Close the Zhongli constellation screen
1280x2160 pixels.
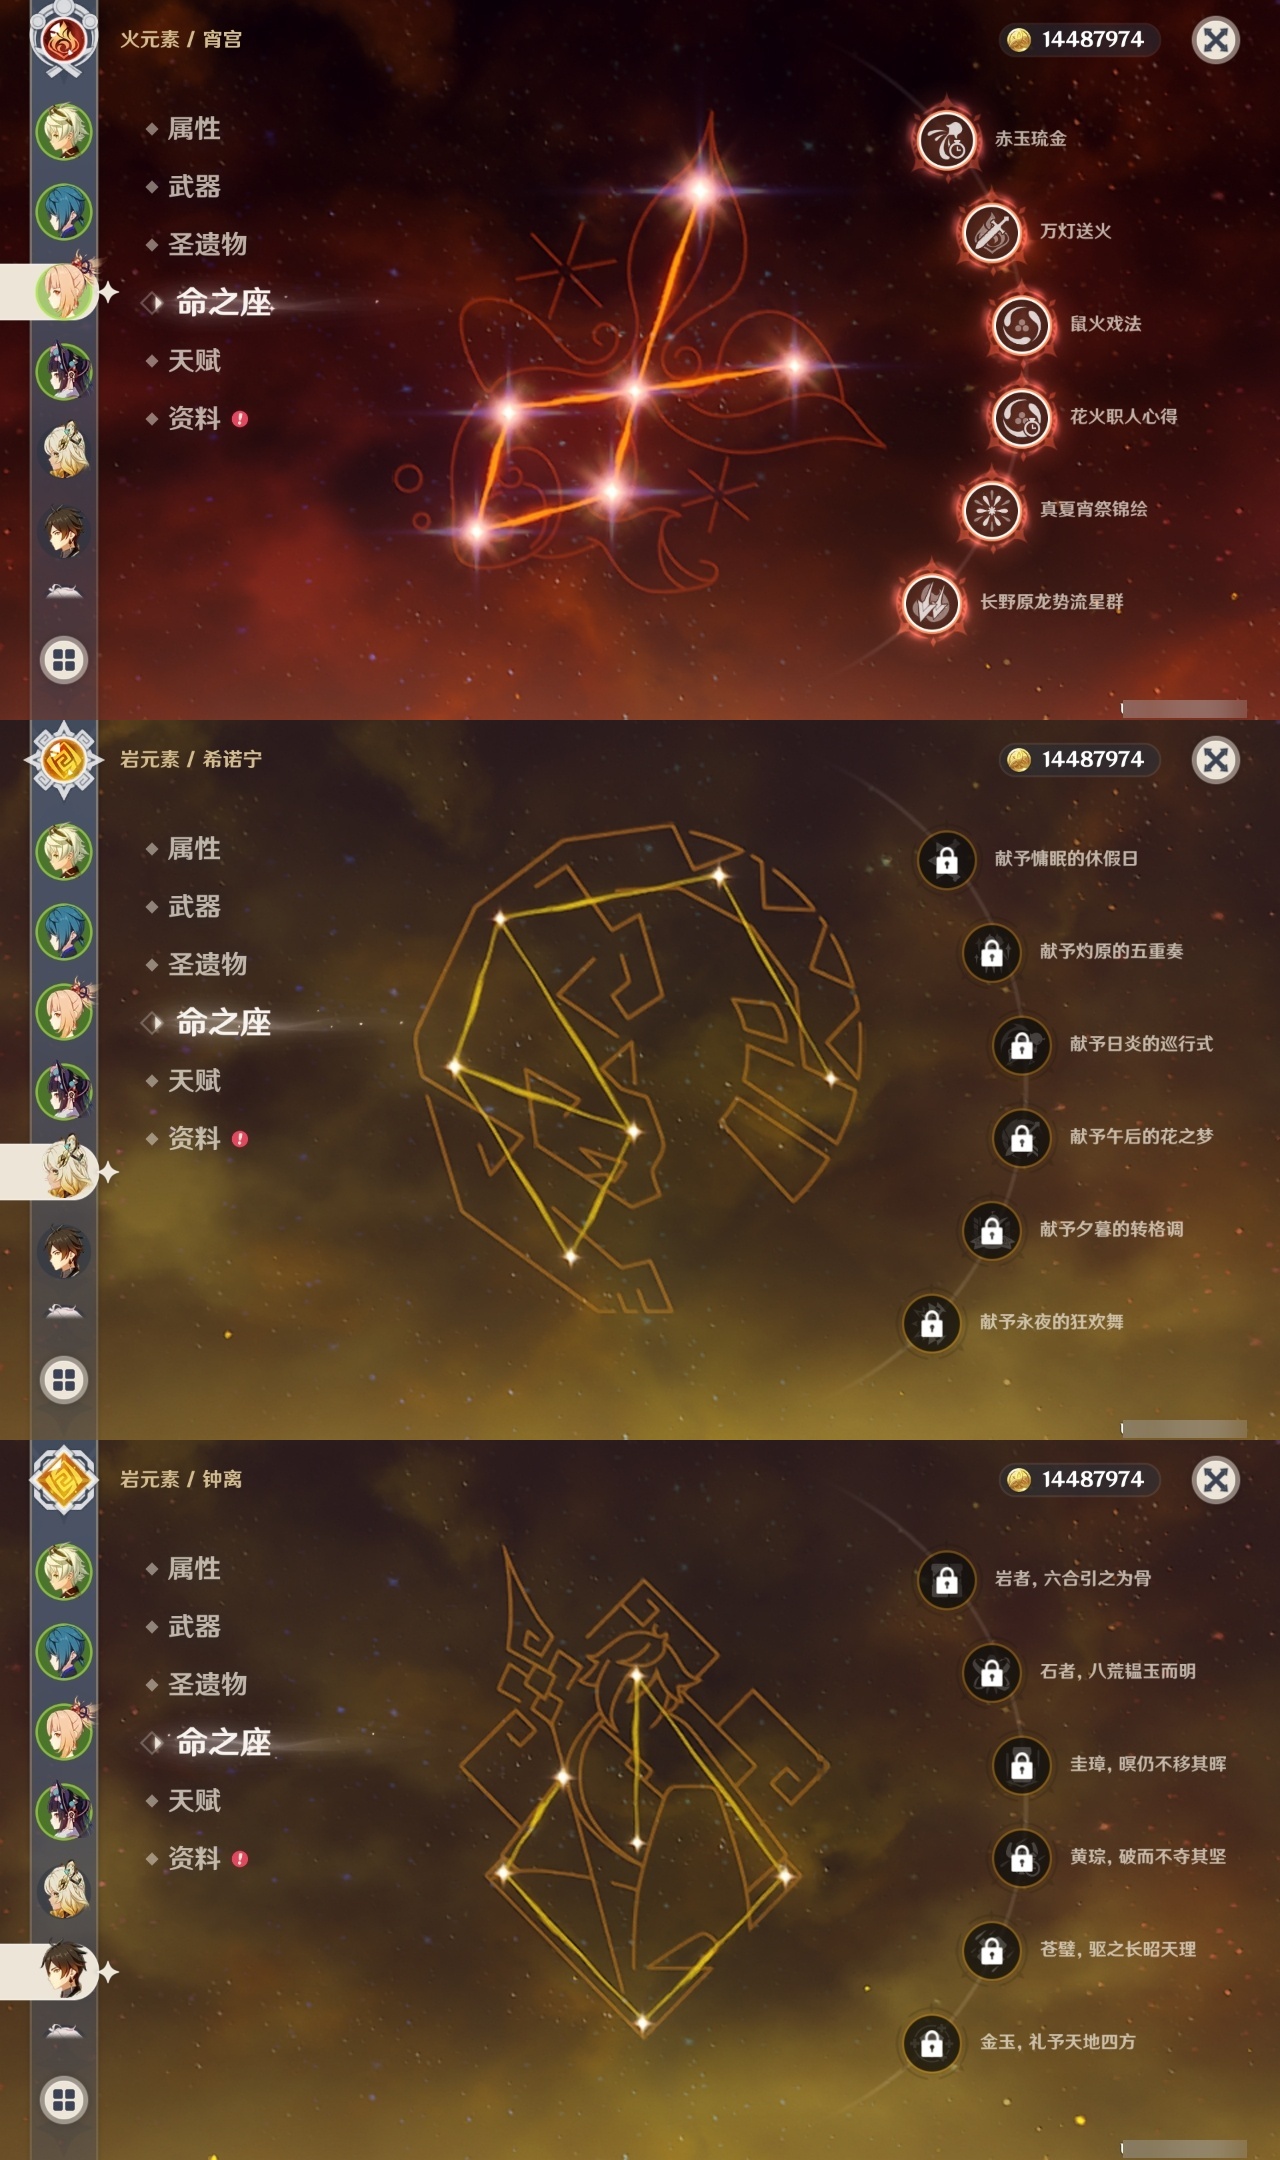pos(1216,1479)
